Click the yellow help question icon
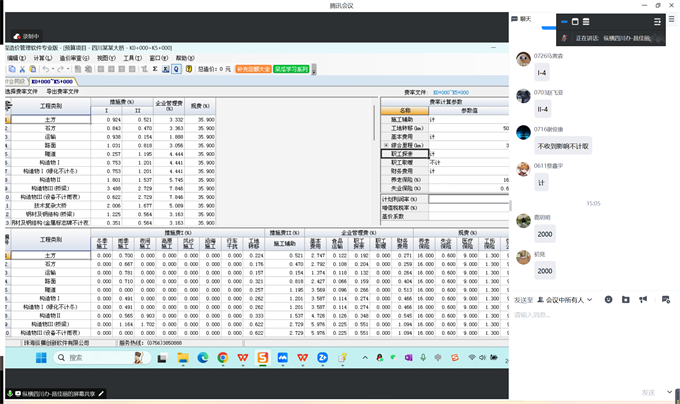The image size is (680, 404). 189,69
